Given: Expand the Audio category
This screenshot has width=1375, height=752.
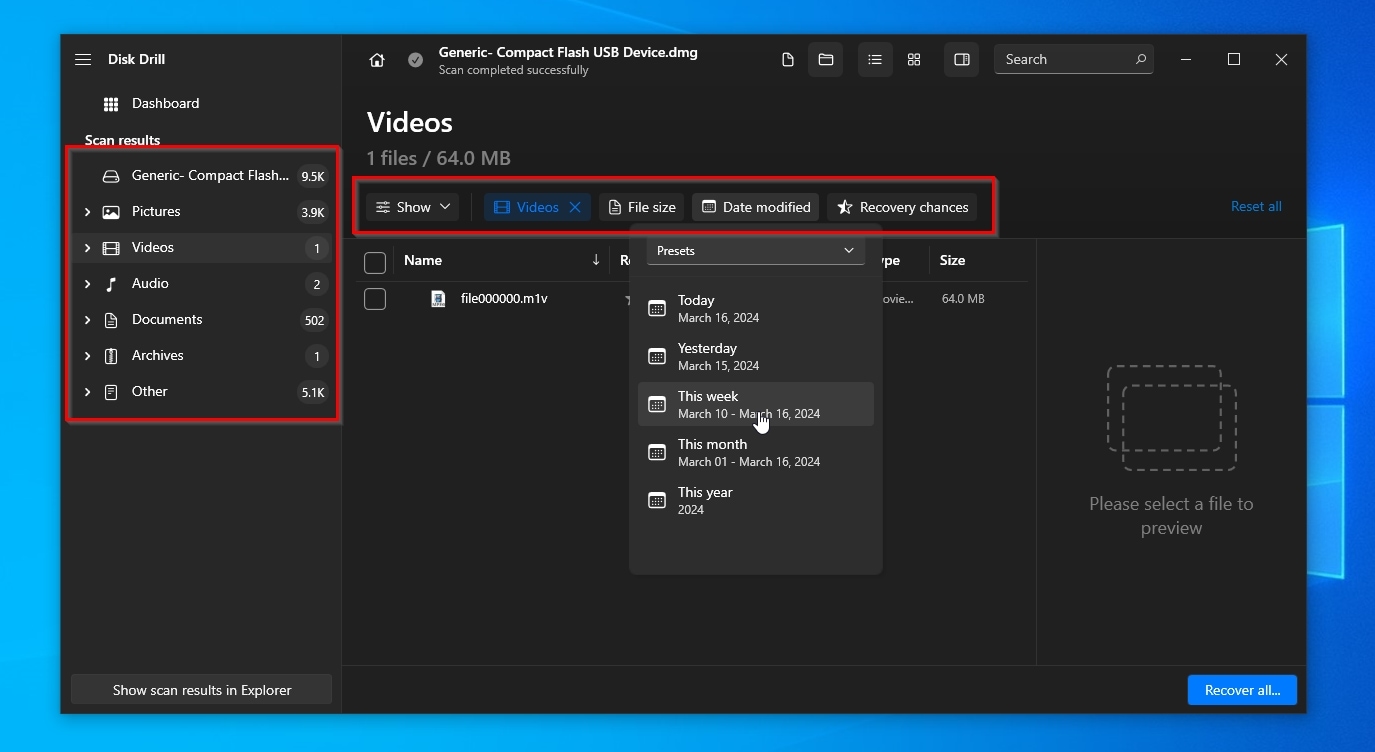Looking at the screenshot, I should pos(87,284).
